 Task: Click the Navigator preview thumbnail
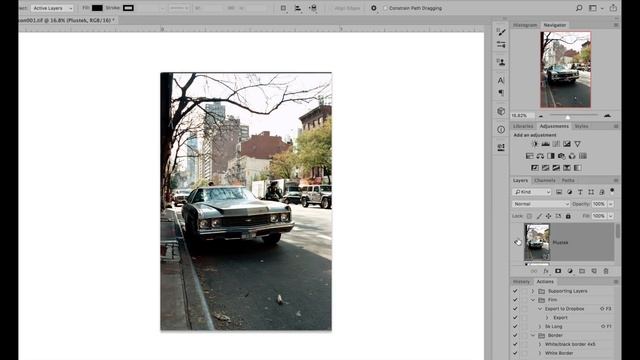click(x=565, y=70)
